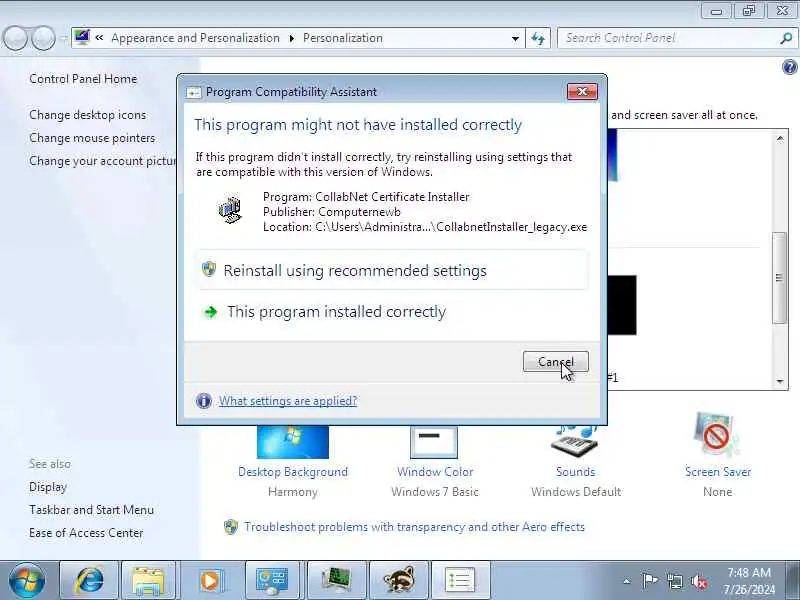
Task: Show hidden tray icons arrow
Action: click(x=627, y=581)
